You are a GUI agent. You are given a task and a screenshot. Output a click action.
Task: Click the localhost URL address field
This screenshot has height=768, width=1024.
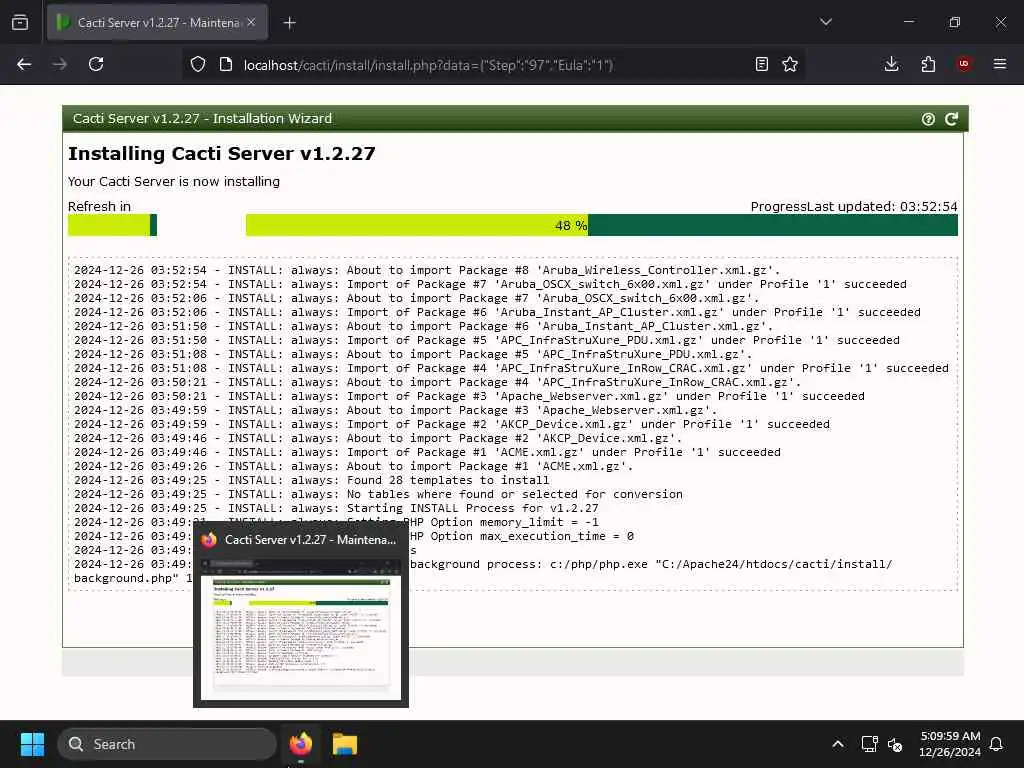[428, 65]
